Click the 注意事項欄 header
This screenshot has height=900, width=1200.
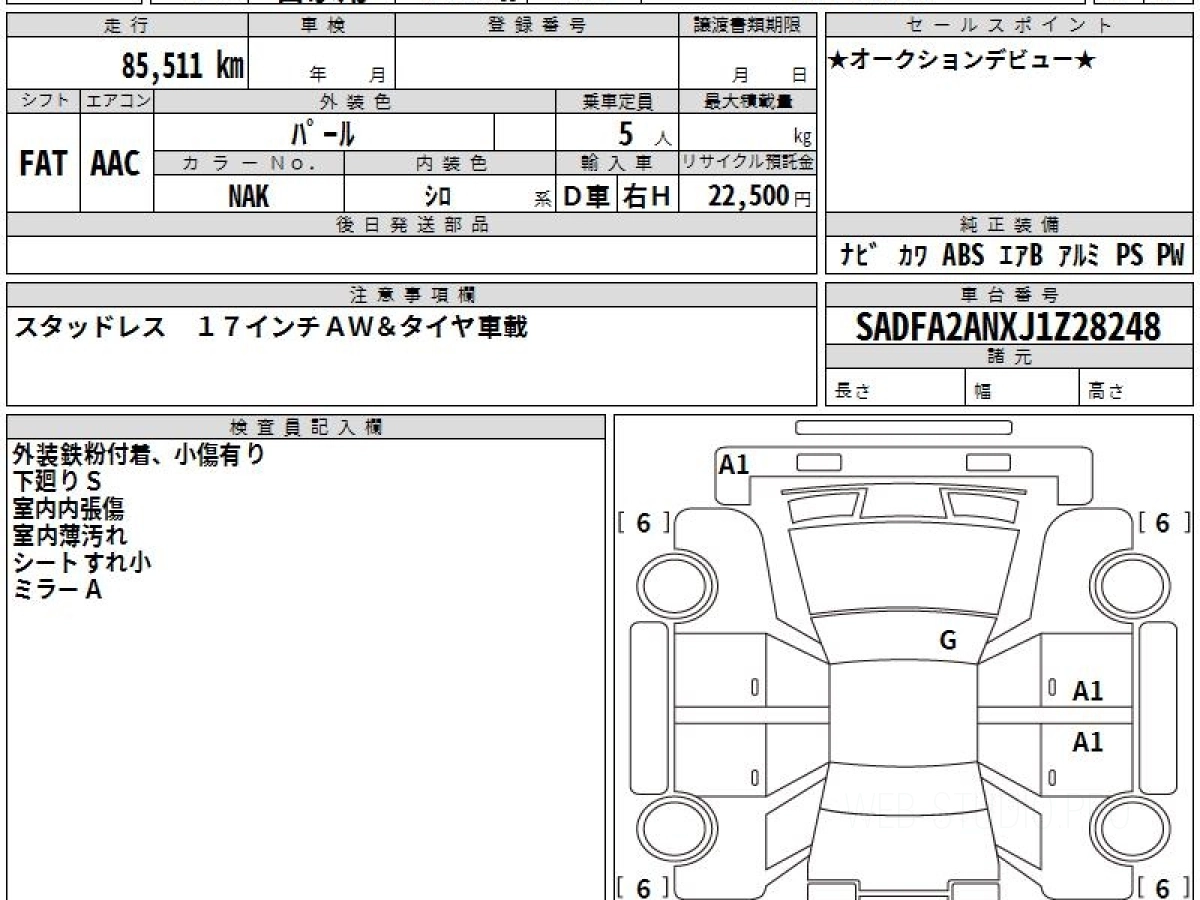pyautogui.click(x=412, y=295)
